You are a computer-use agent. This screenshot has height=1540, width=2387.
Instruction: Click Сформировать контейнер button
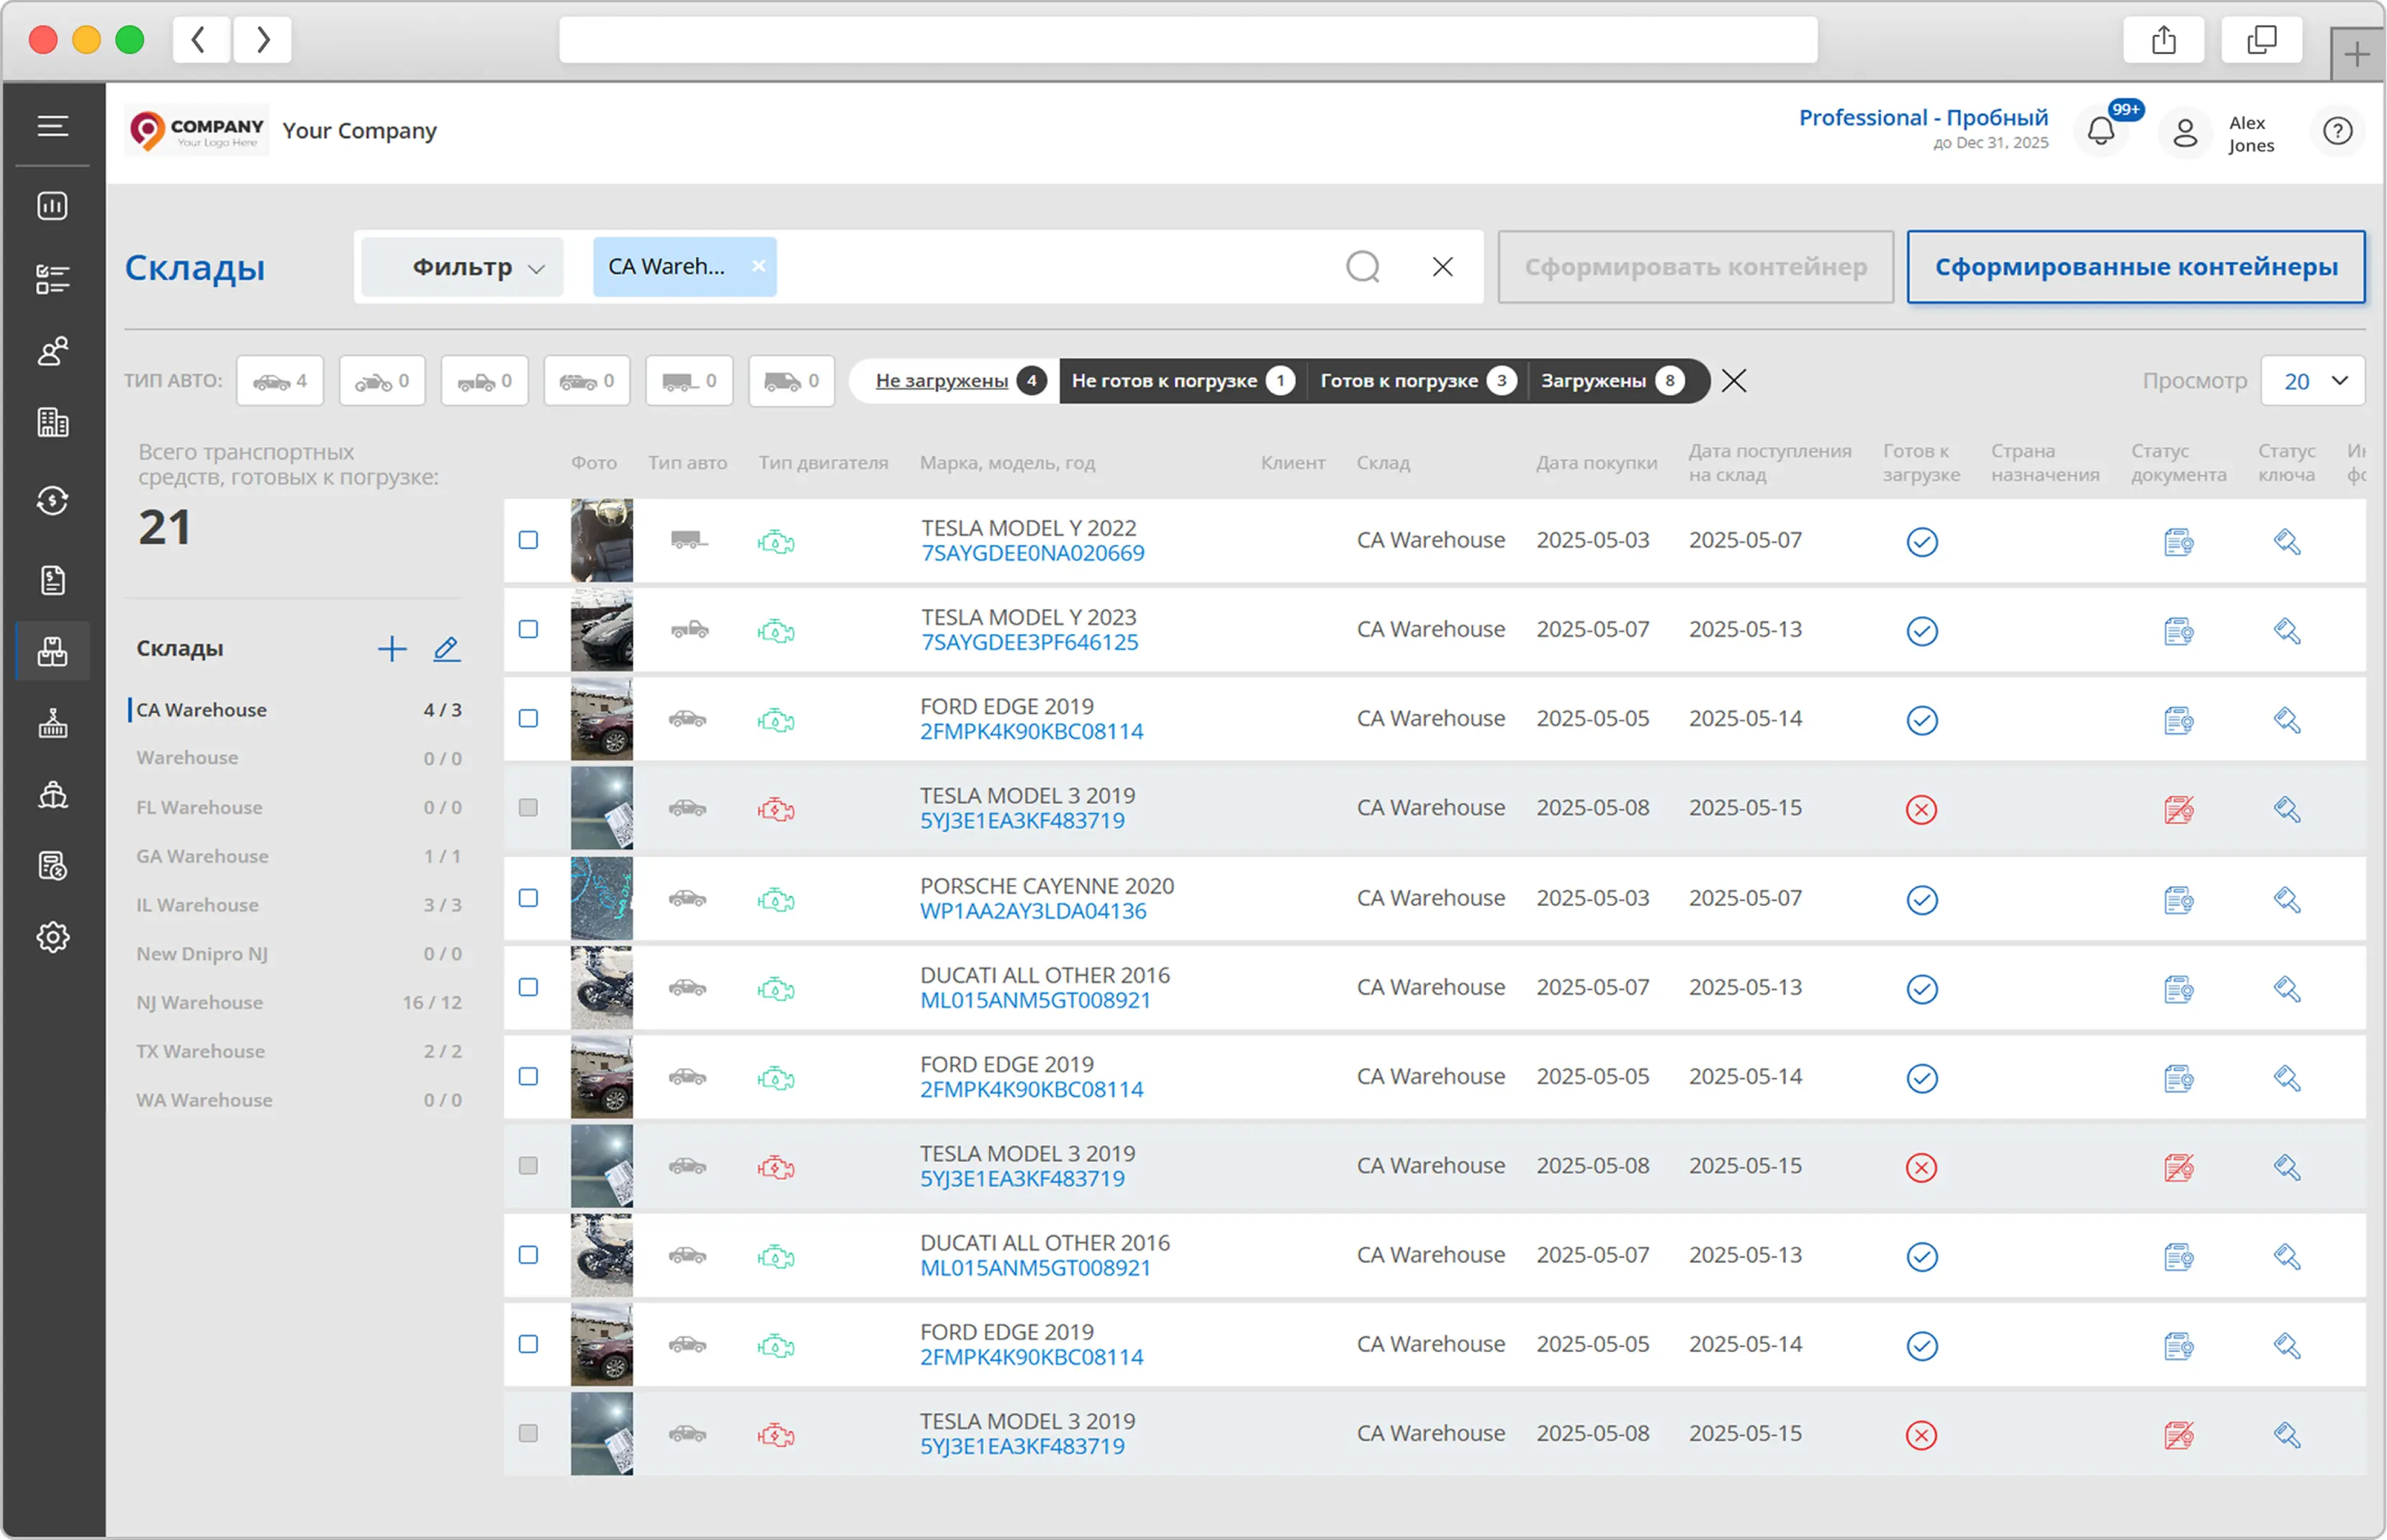click(1696, 267)
